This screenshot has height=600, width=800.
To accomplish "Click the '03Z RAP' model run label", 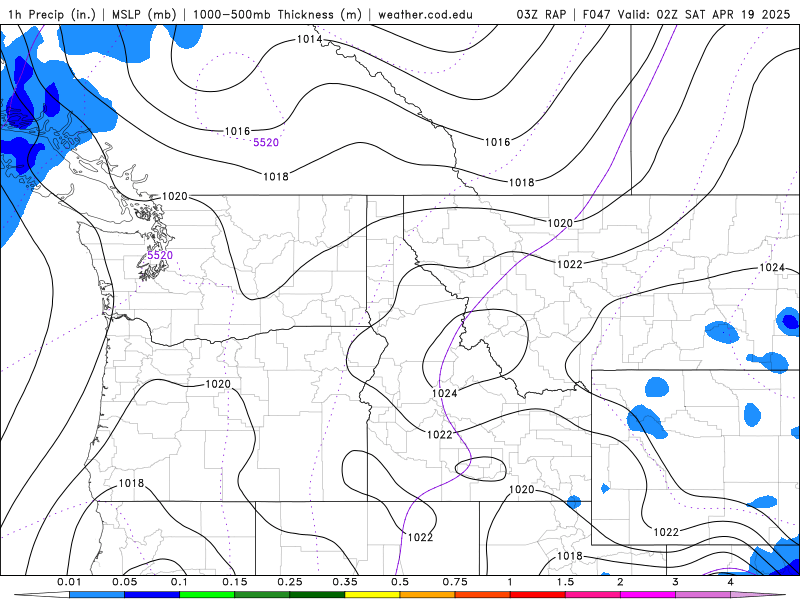I will (541, 14).
